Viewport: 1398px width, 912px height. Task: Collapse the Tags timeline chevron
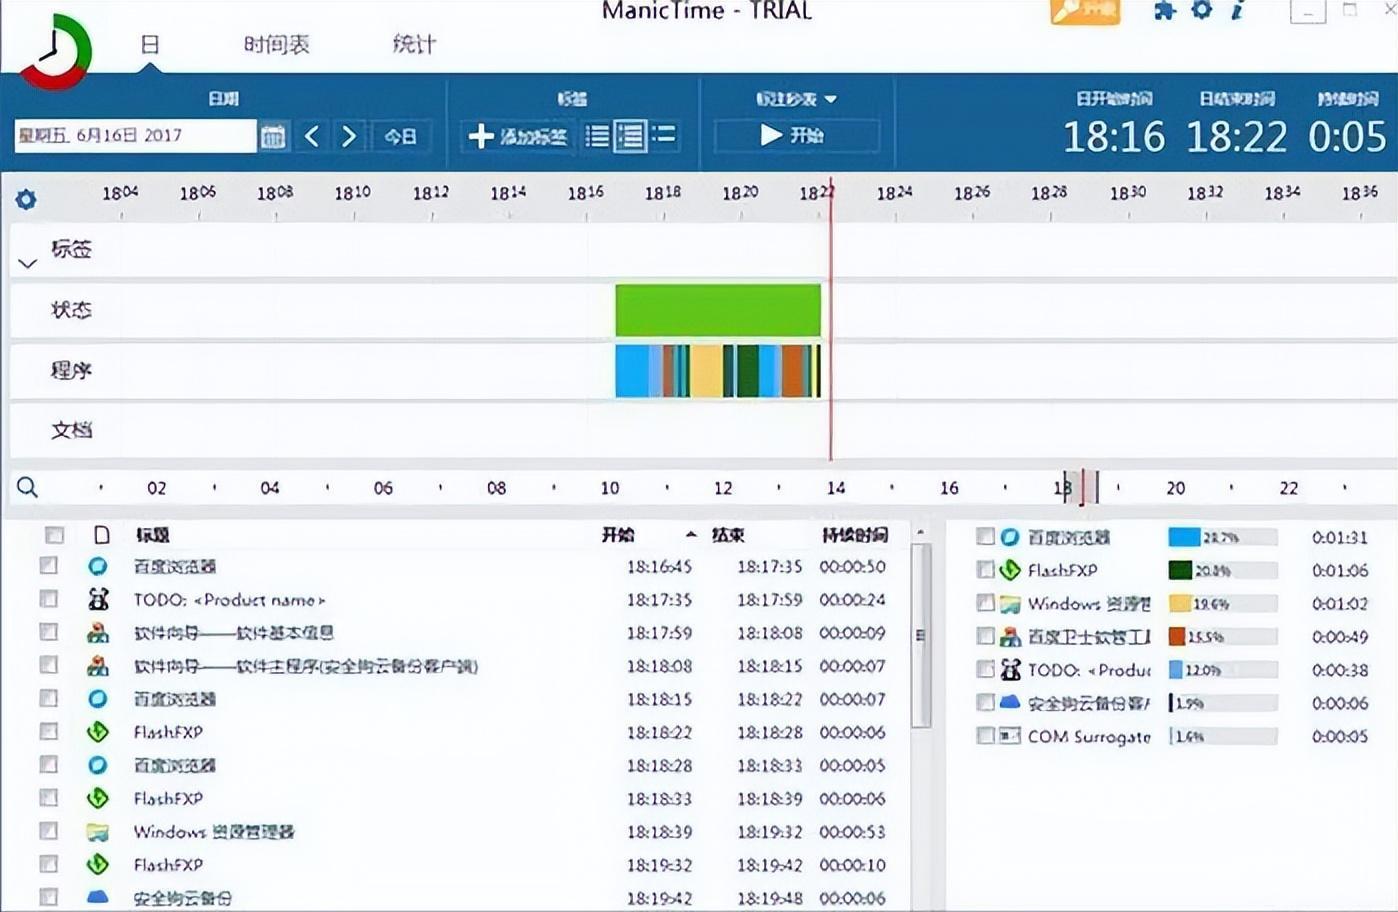pos(28,264)
